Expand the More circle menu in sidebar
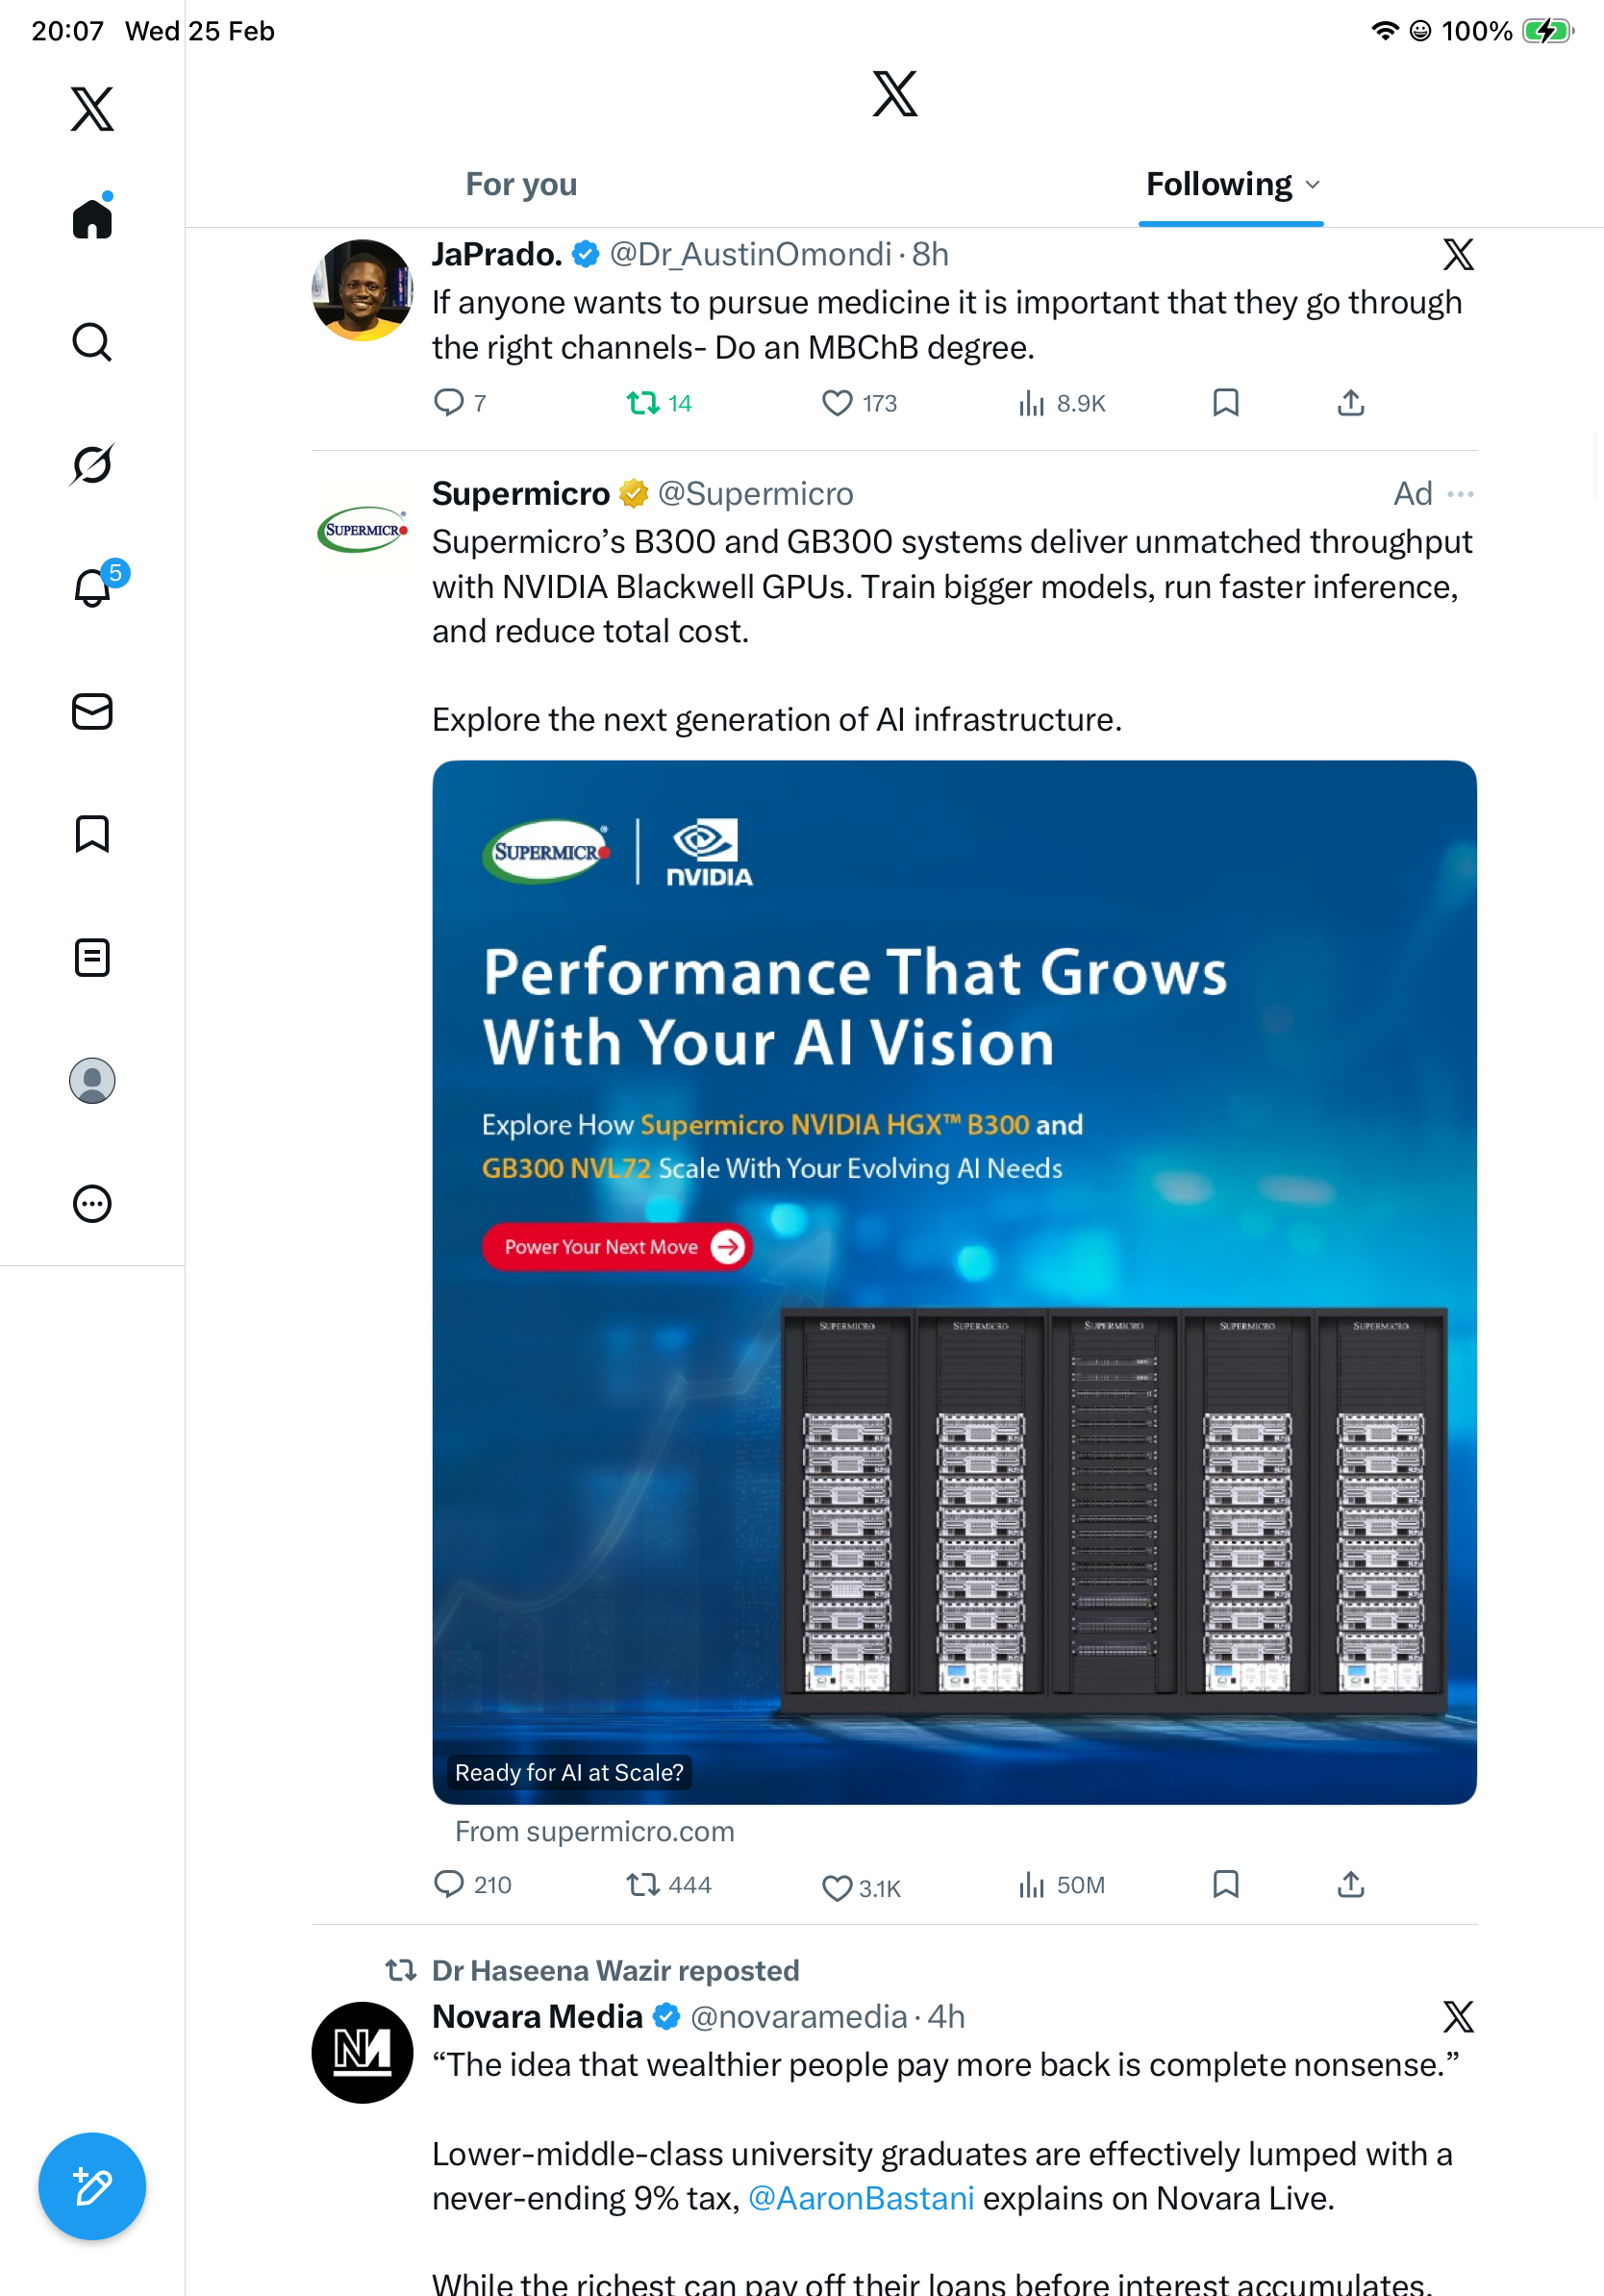This screenshot has width=1604, height=2296. [92, 1203]
